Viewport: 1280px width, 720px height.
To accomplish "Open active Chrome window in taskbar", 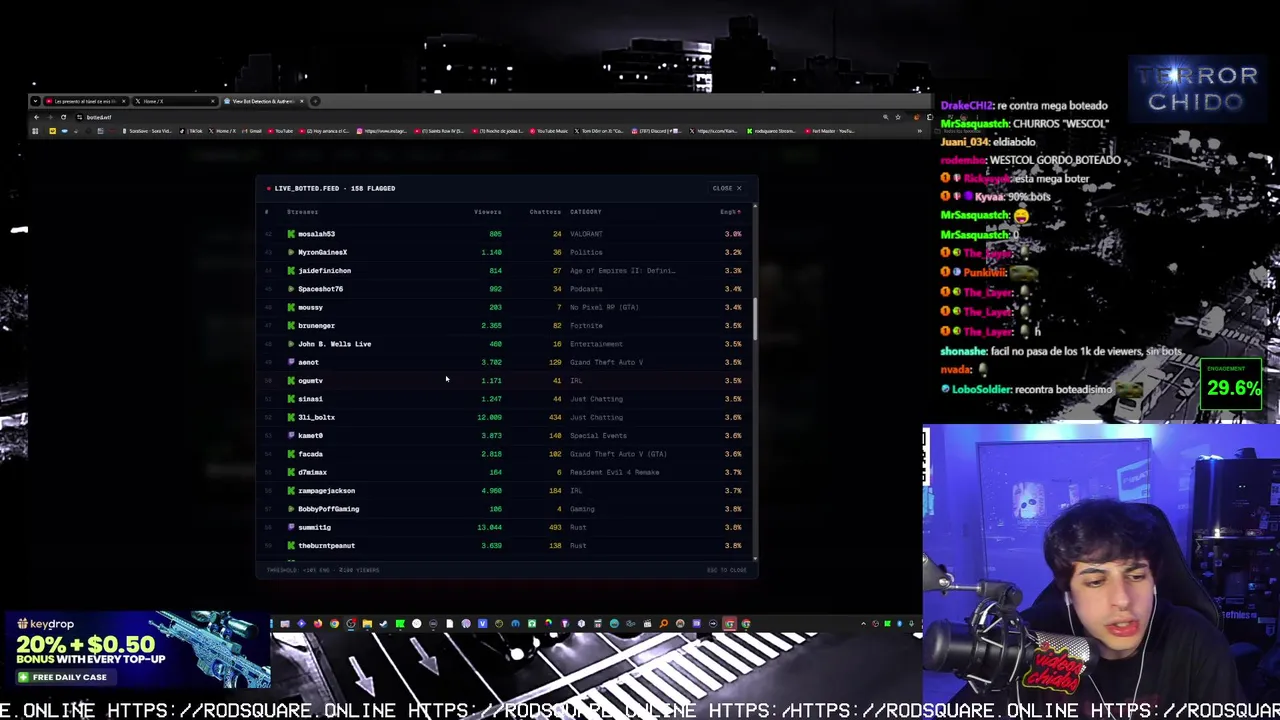I will (x=729, y=623).
